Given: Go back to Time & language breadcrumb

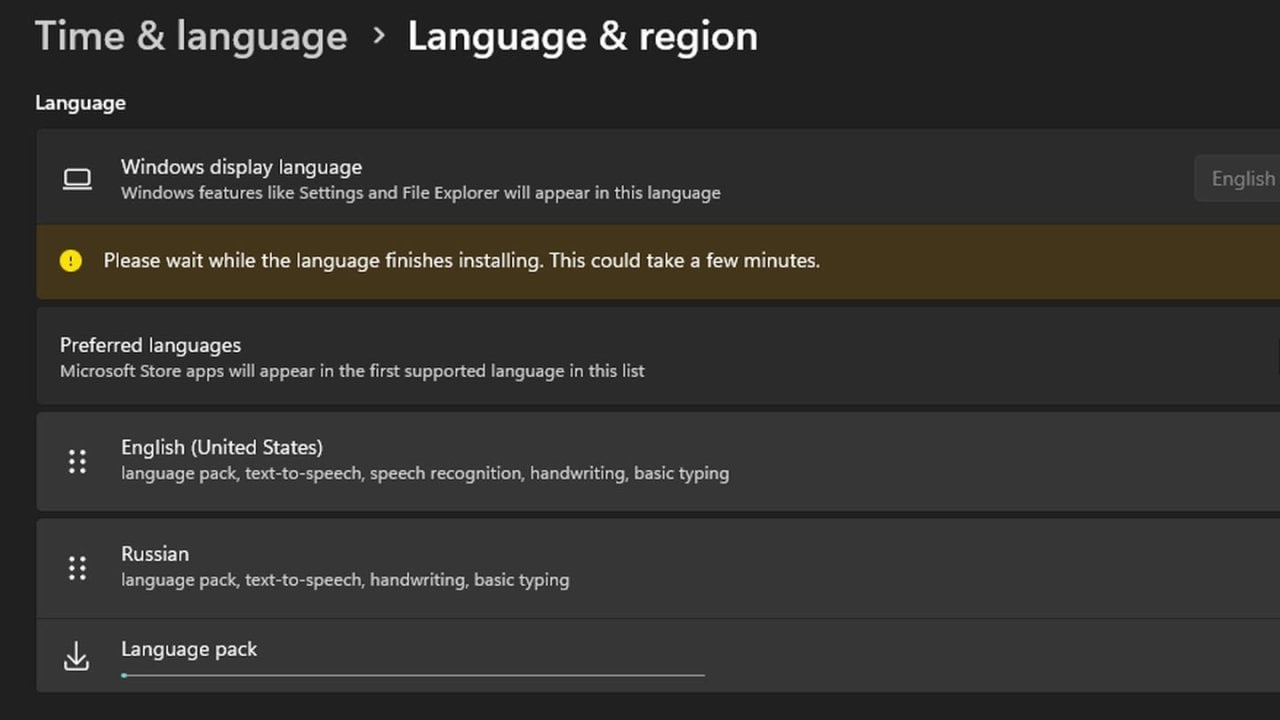Looking at the screenshot, I should click(x=191, y=36).
